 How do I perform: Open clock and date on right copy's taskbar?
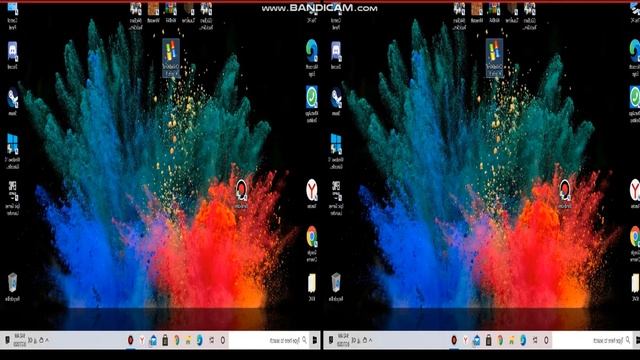click(x=343, y=340)
